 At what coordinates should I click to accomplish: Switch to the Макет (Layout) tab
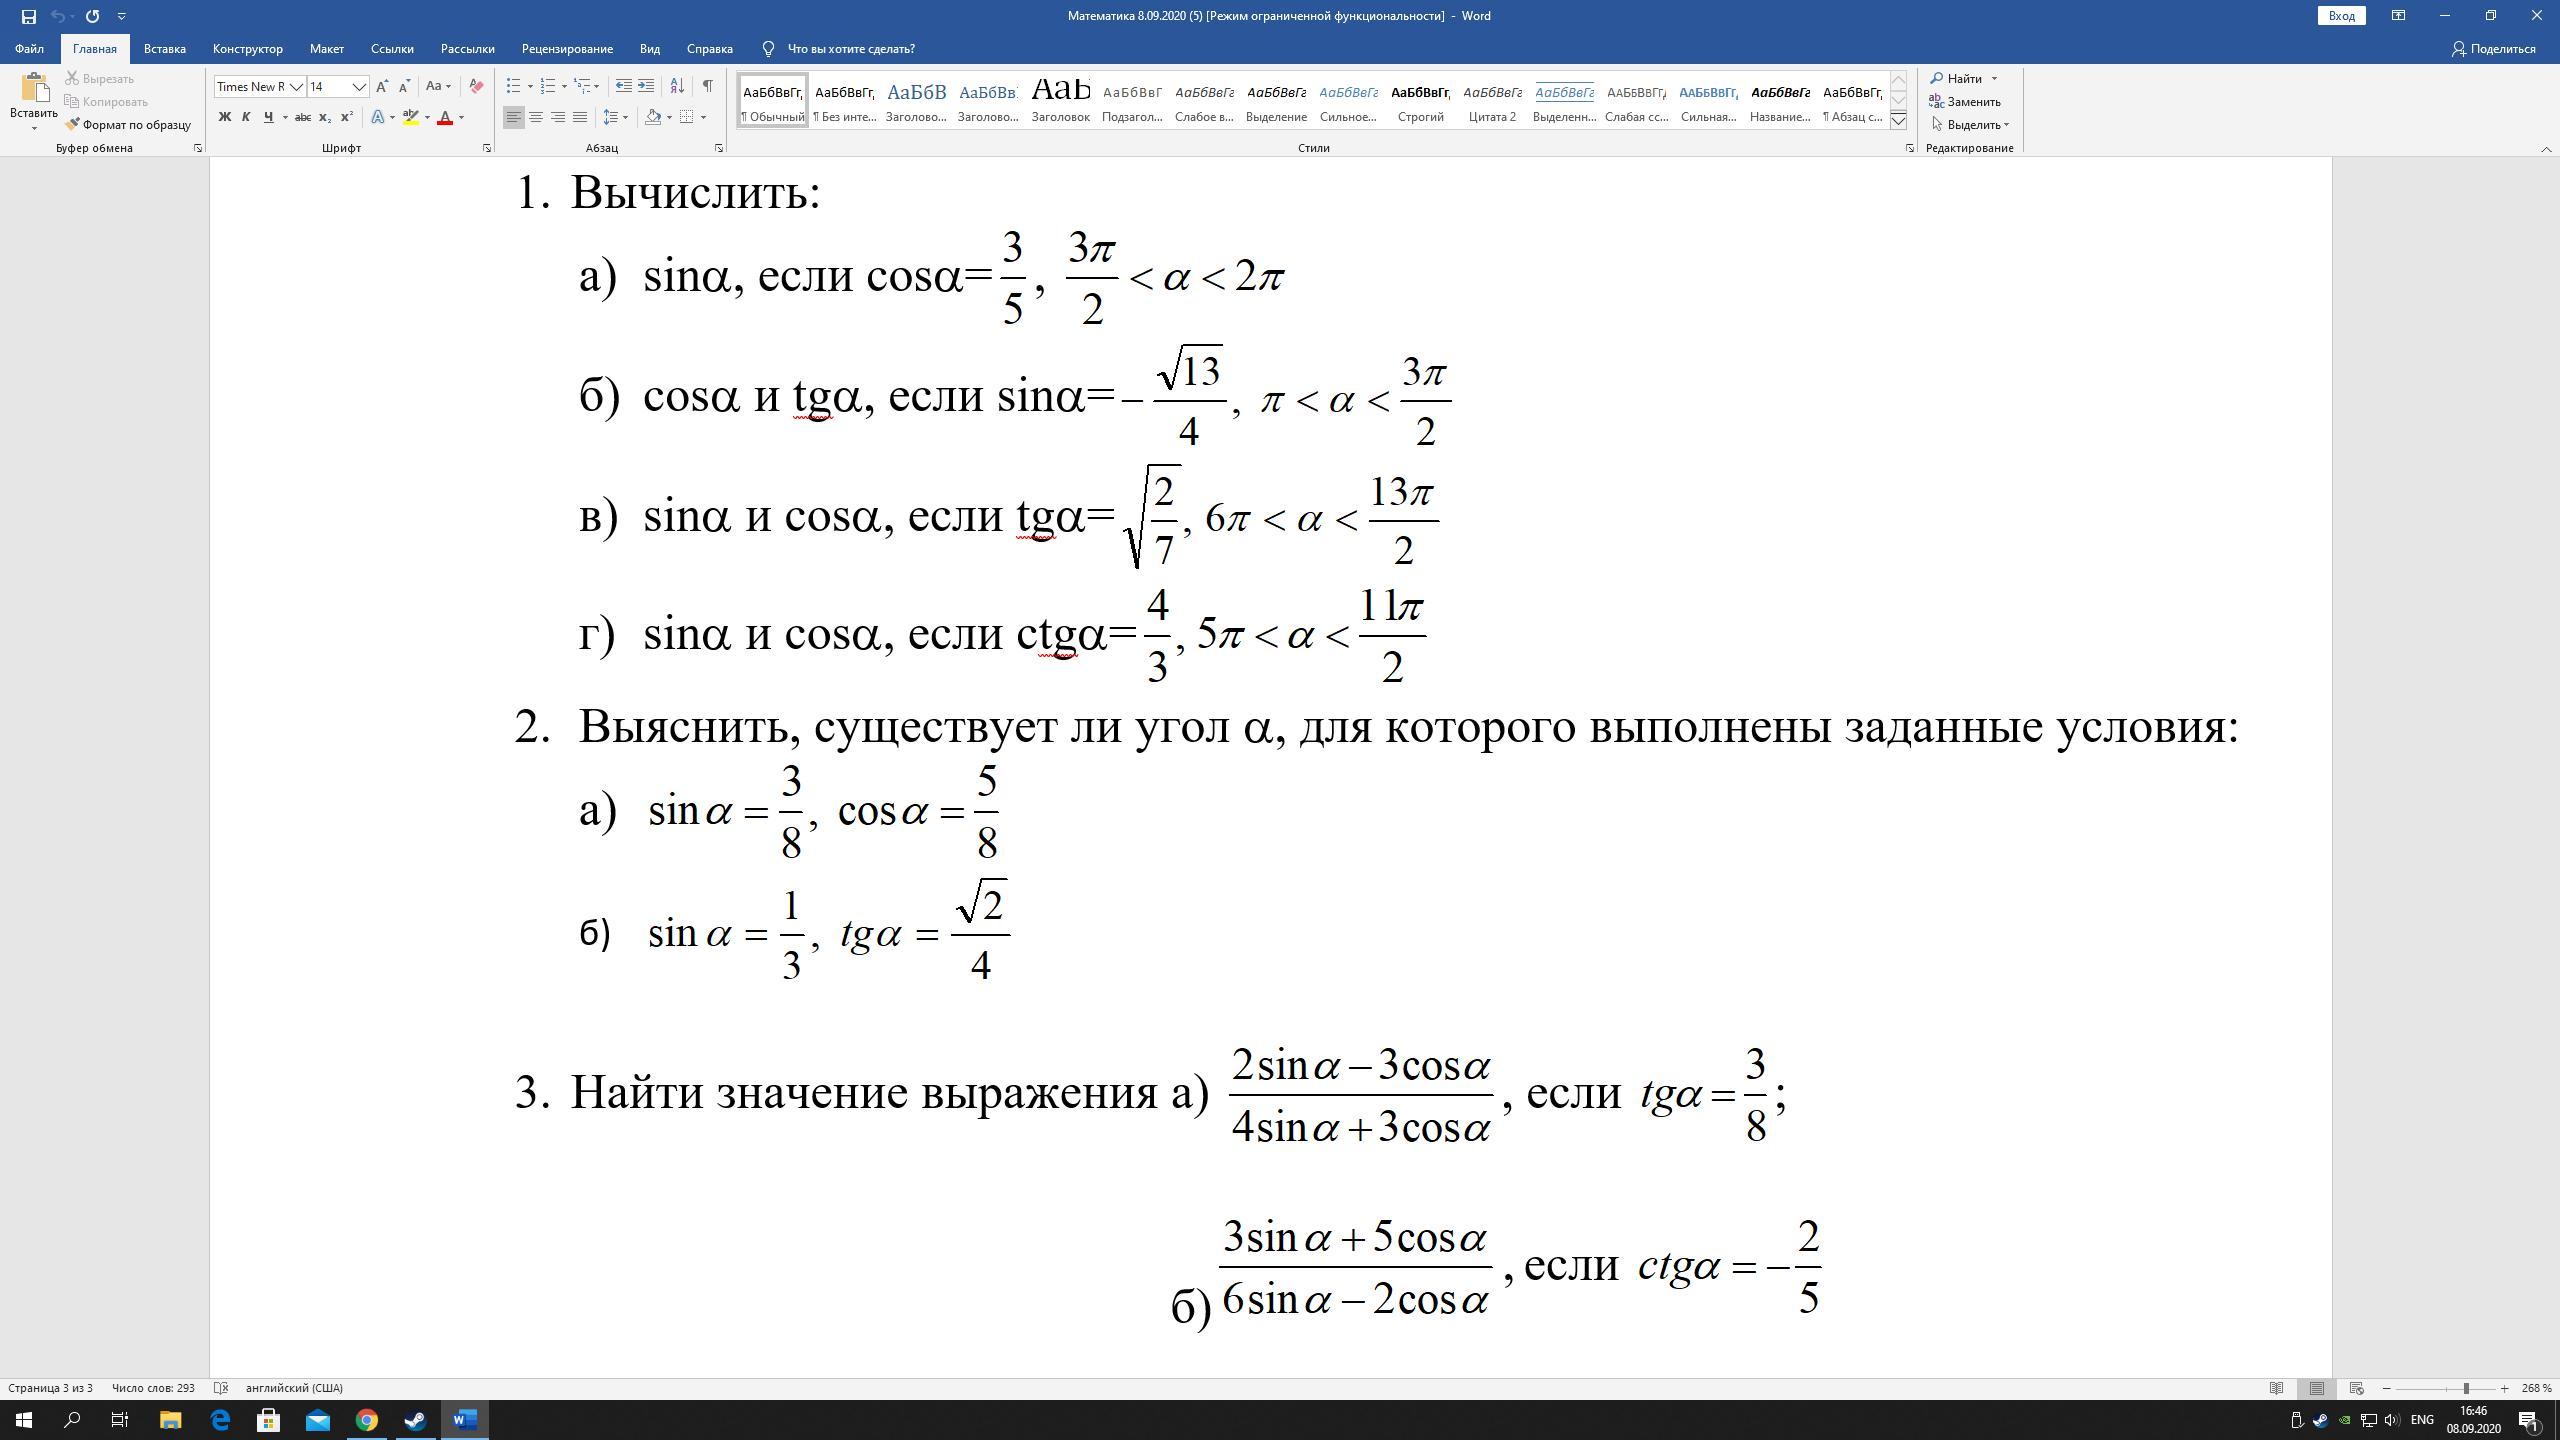326,48
